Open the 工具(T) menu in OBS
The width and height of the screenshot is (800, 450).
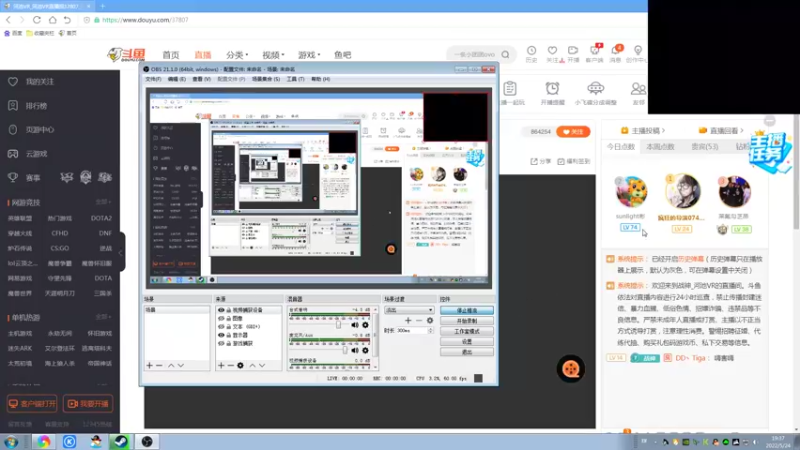(295, 79)
